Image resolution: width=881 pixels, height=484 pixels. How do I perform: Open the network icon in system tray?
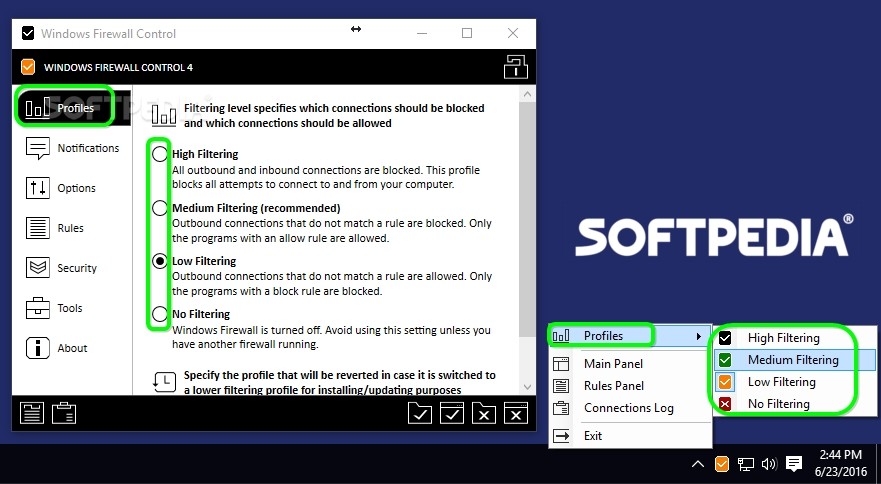point(746,464)
